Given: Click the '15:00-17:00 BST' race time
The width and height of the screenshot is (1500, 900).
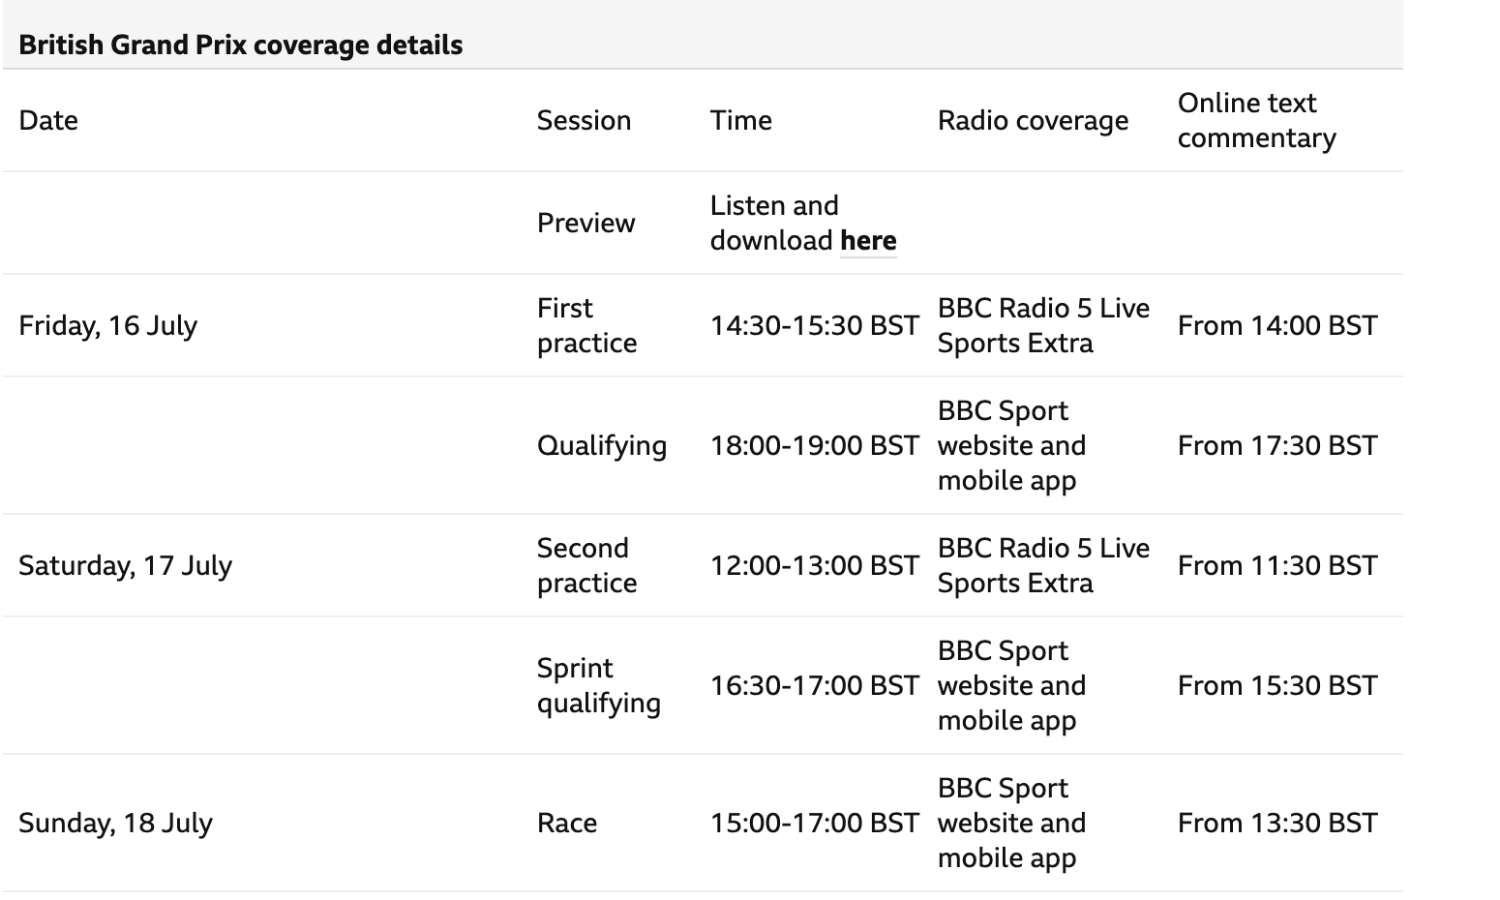Looking at the screenshot, I should pos(814,823).
